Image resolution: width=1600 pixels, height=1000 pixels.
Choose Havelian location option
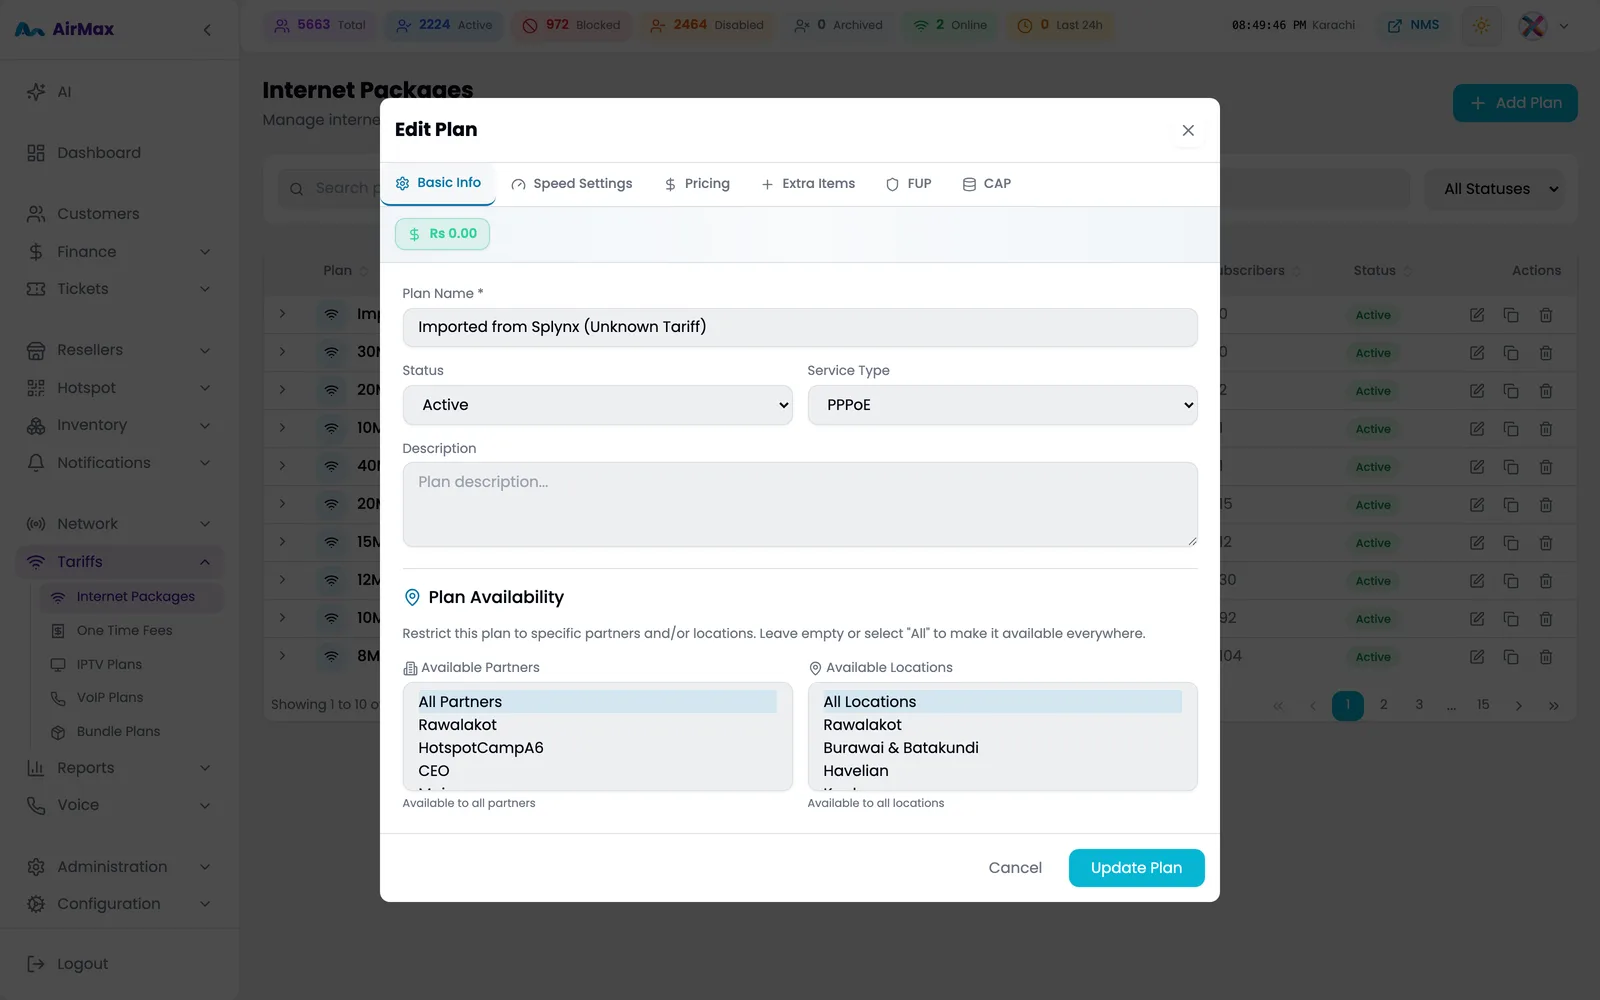[1002, 771]
